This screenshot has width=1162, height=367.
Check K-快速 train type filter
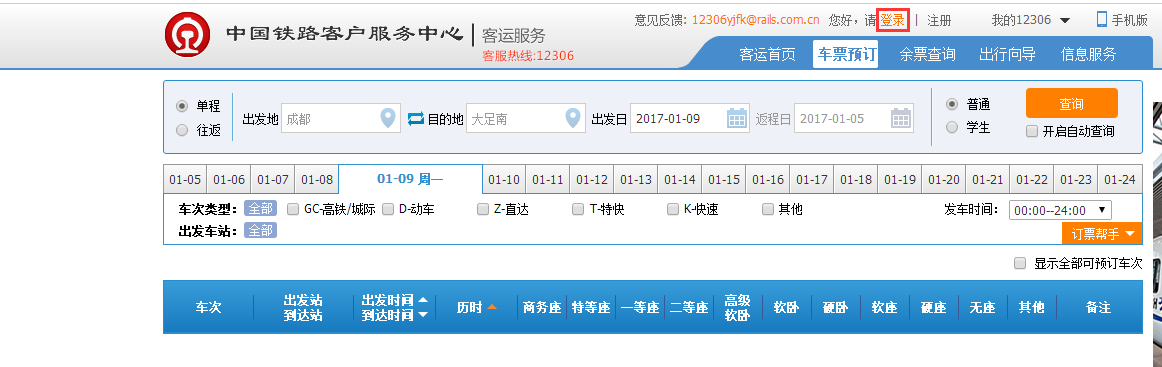click(x=672, y=209)
